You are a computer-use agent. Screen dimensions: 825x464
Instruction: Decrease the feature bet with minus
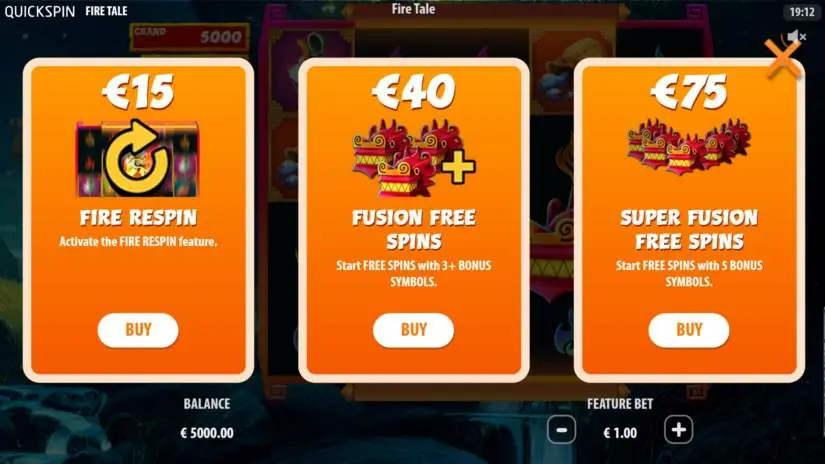click(561, 430)
